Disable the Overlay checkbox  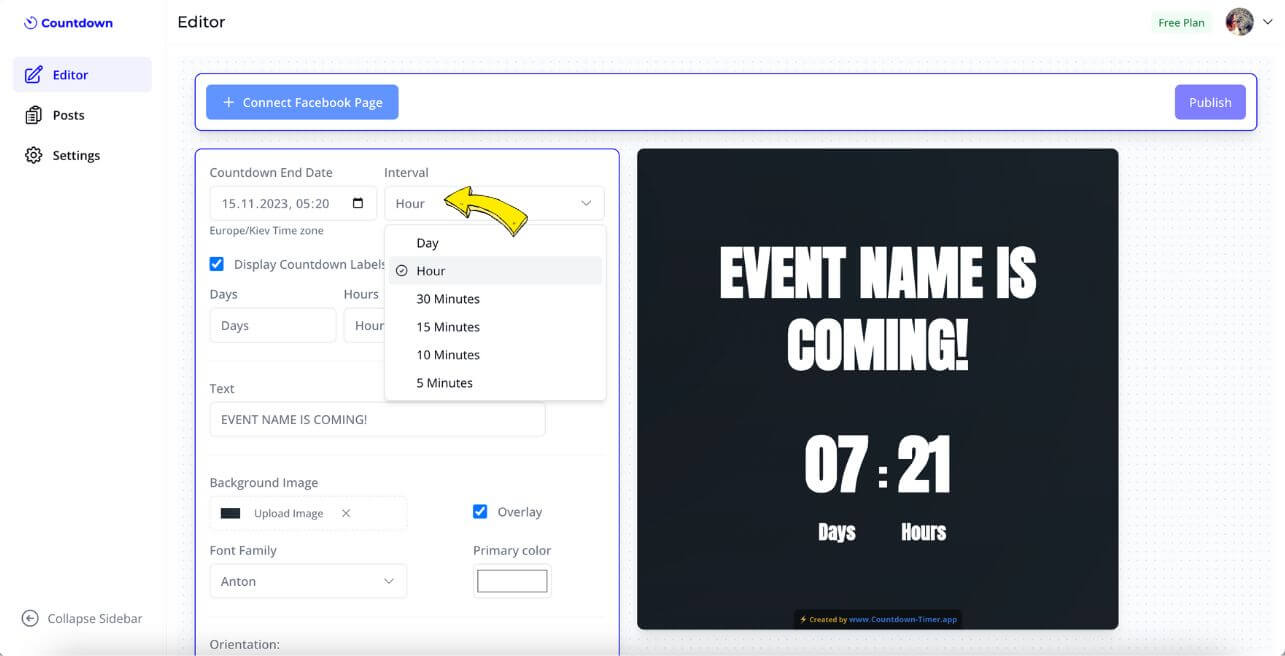480,511
